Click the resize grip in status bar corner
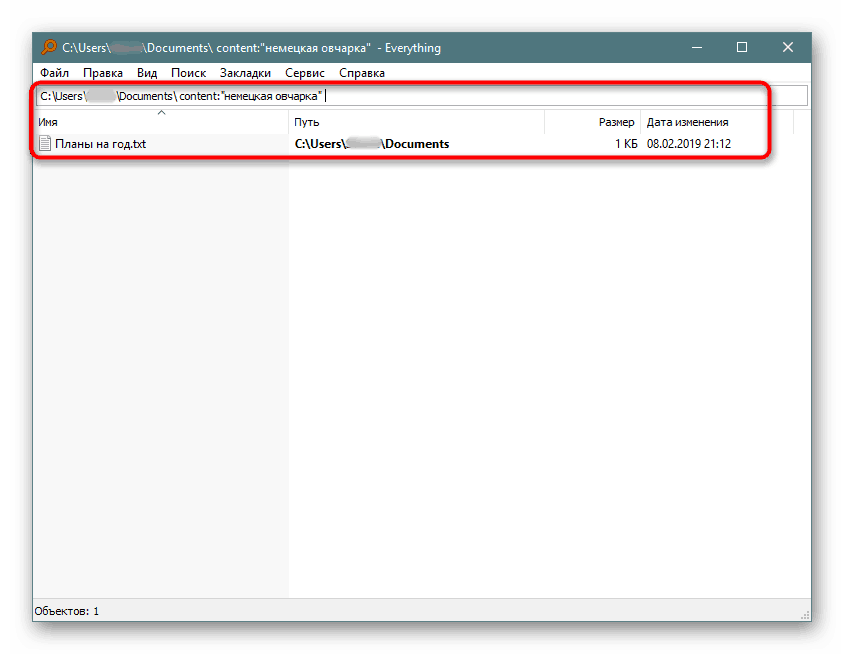The width and height of the screenshot is (844, 654). click(805, 615)
